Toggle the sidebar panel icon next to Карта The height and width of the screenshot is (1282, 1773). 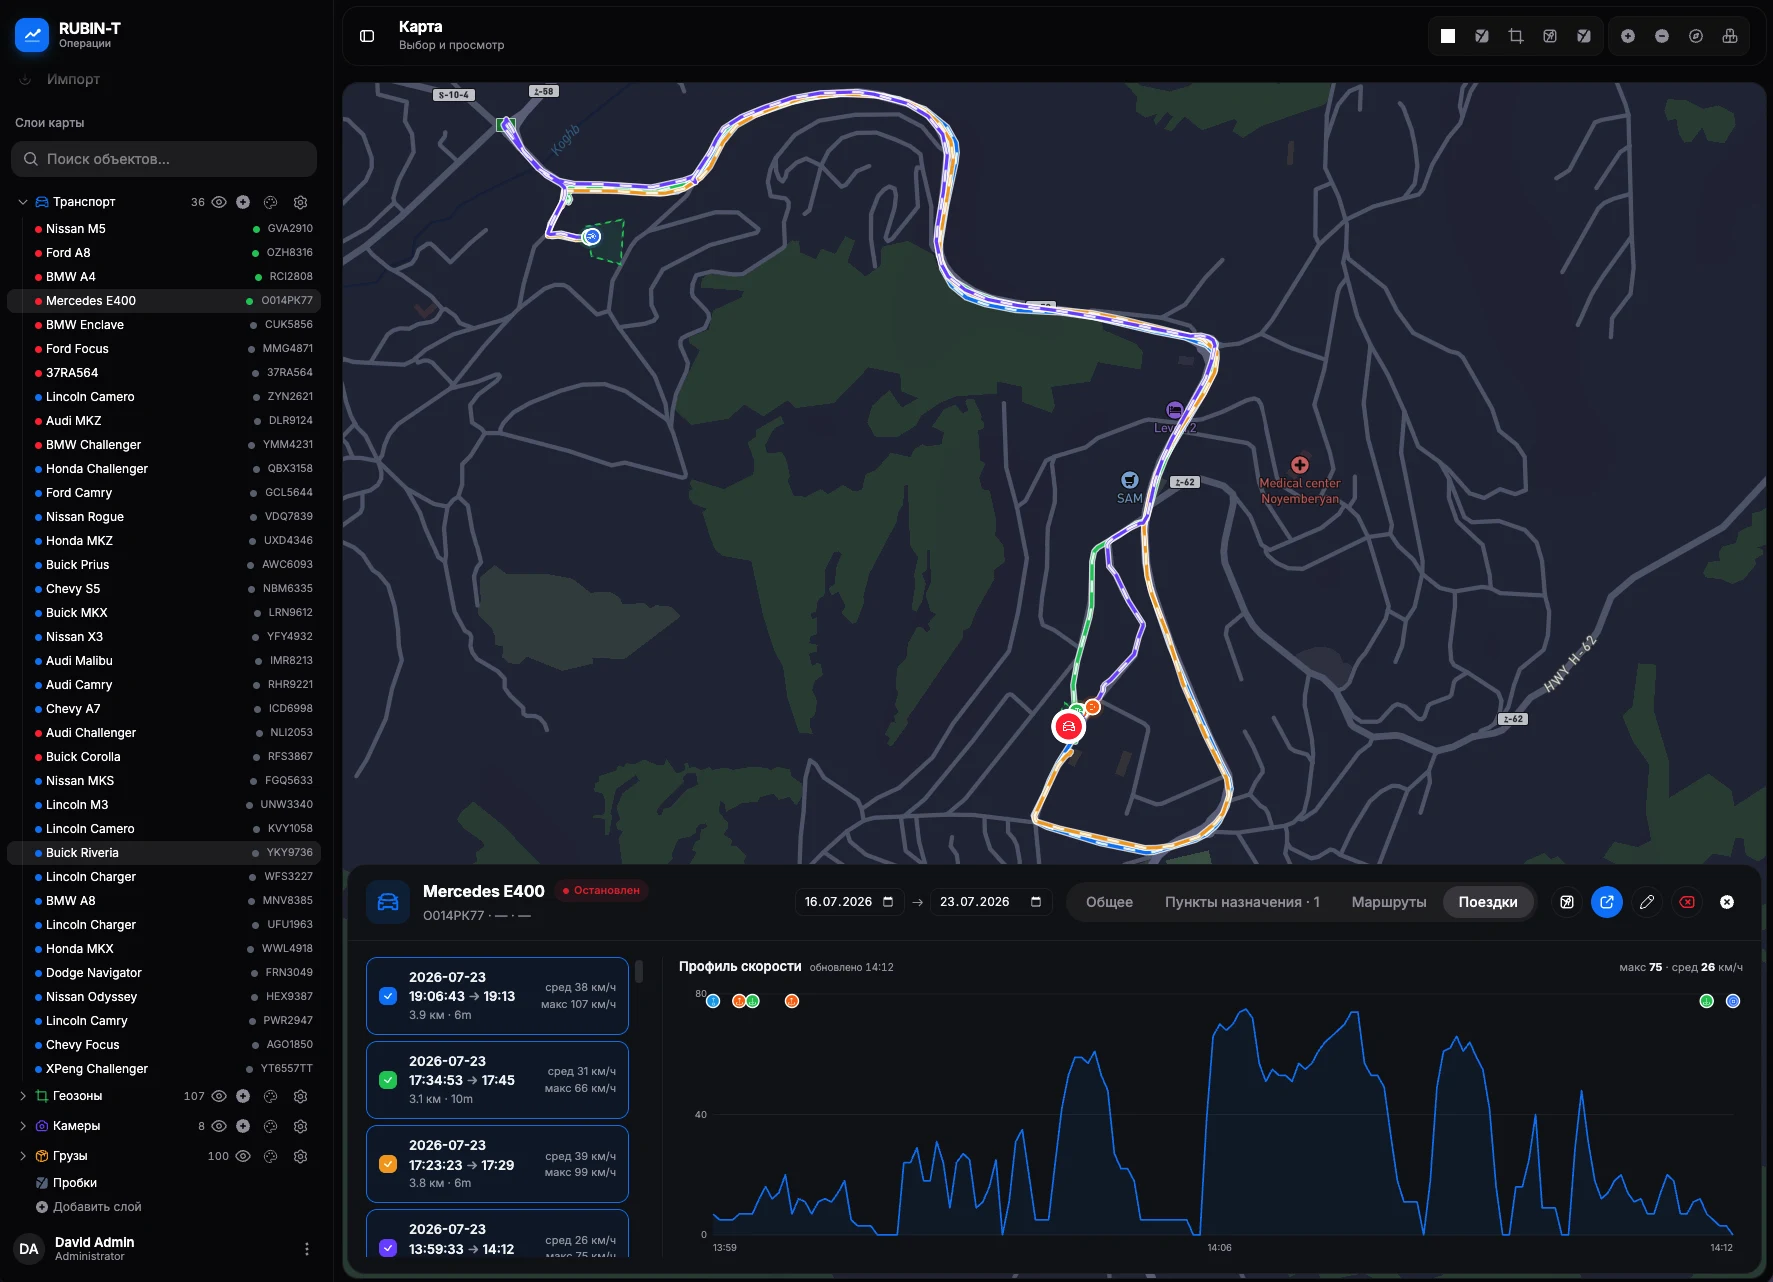(367, 36)
